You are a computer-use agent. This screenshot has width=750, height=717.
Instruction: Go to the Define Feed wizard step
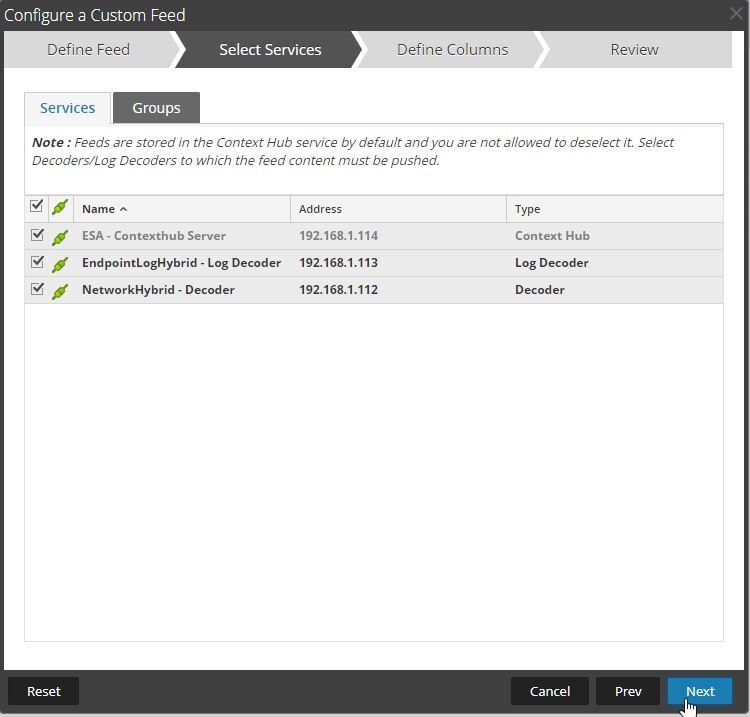88,49
